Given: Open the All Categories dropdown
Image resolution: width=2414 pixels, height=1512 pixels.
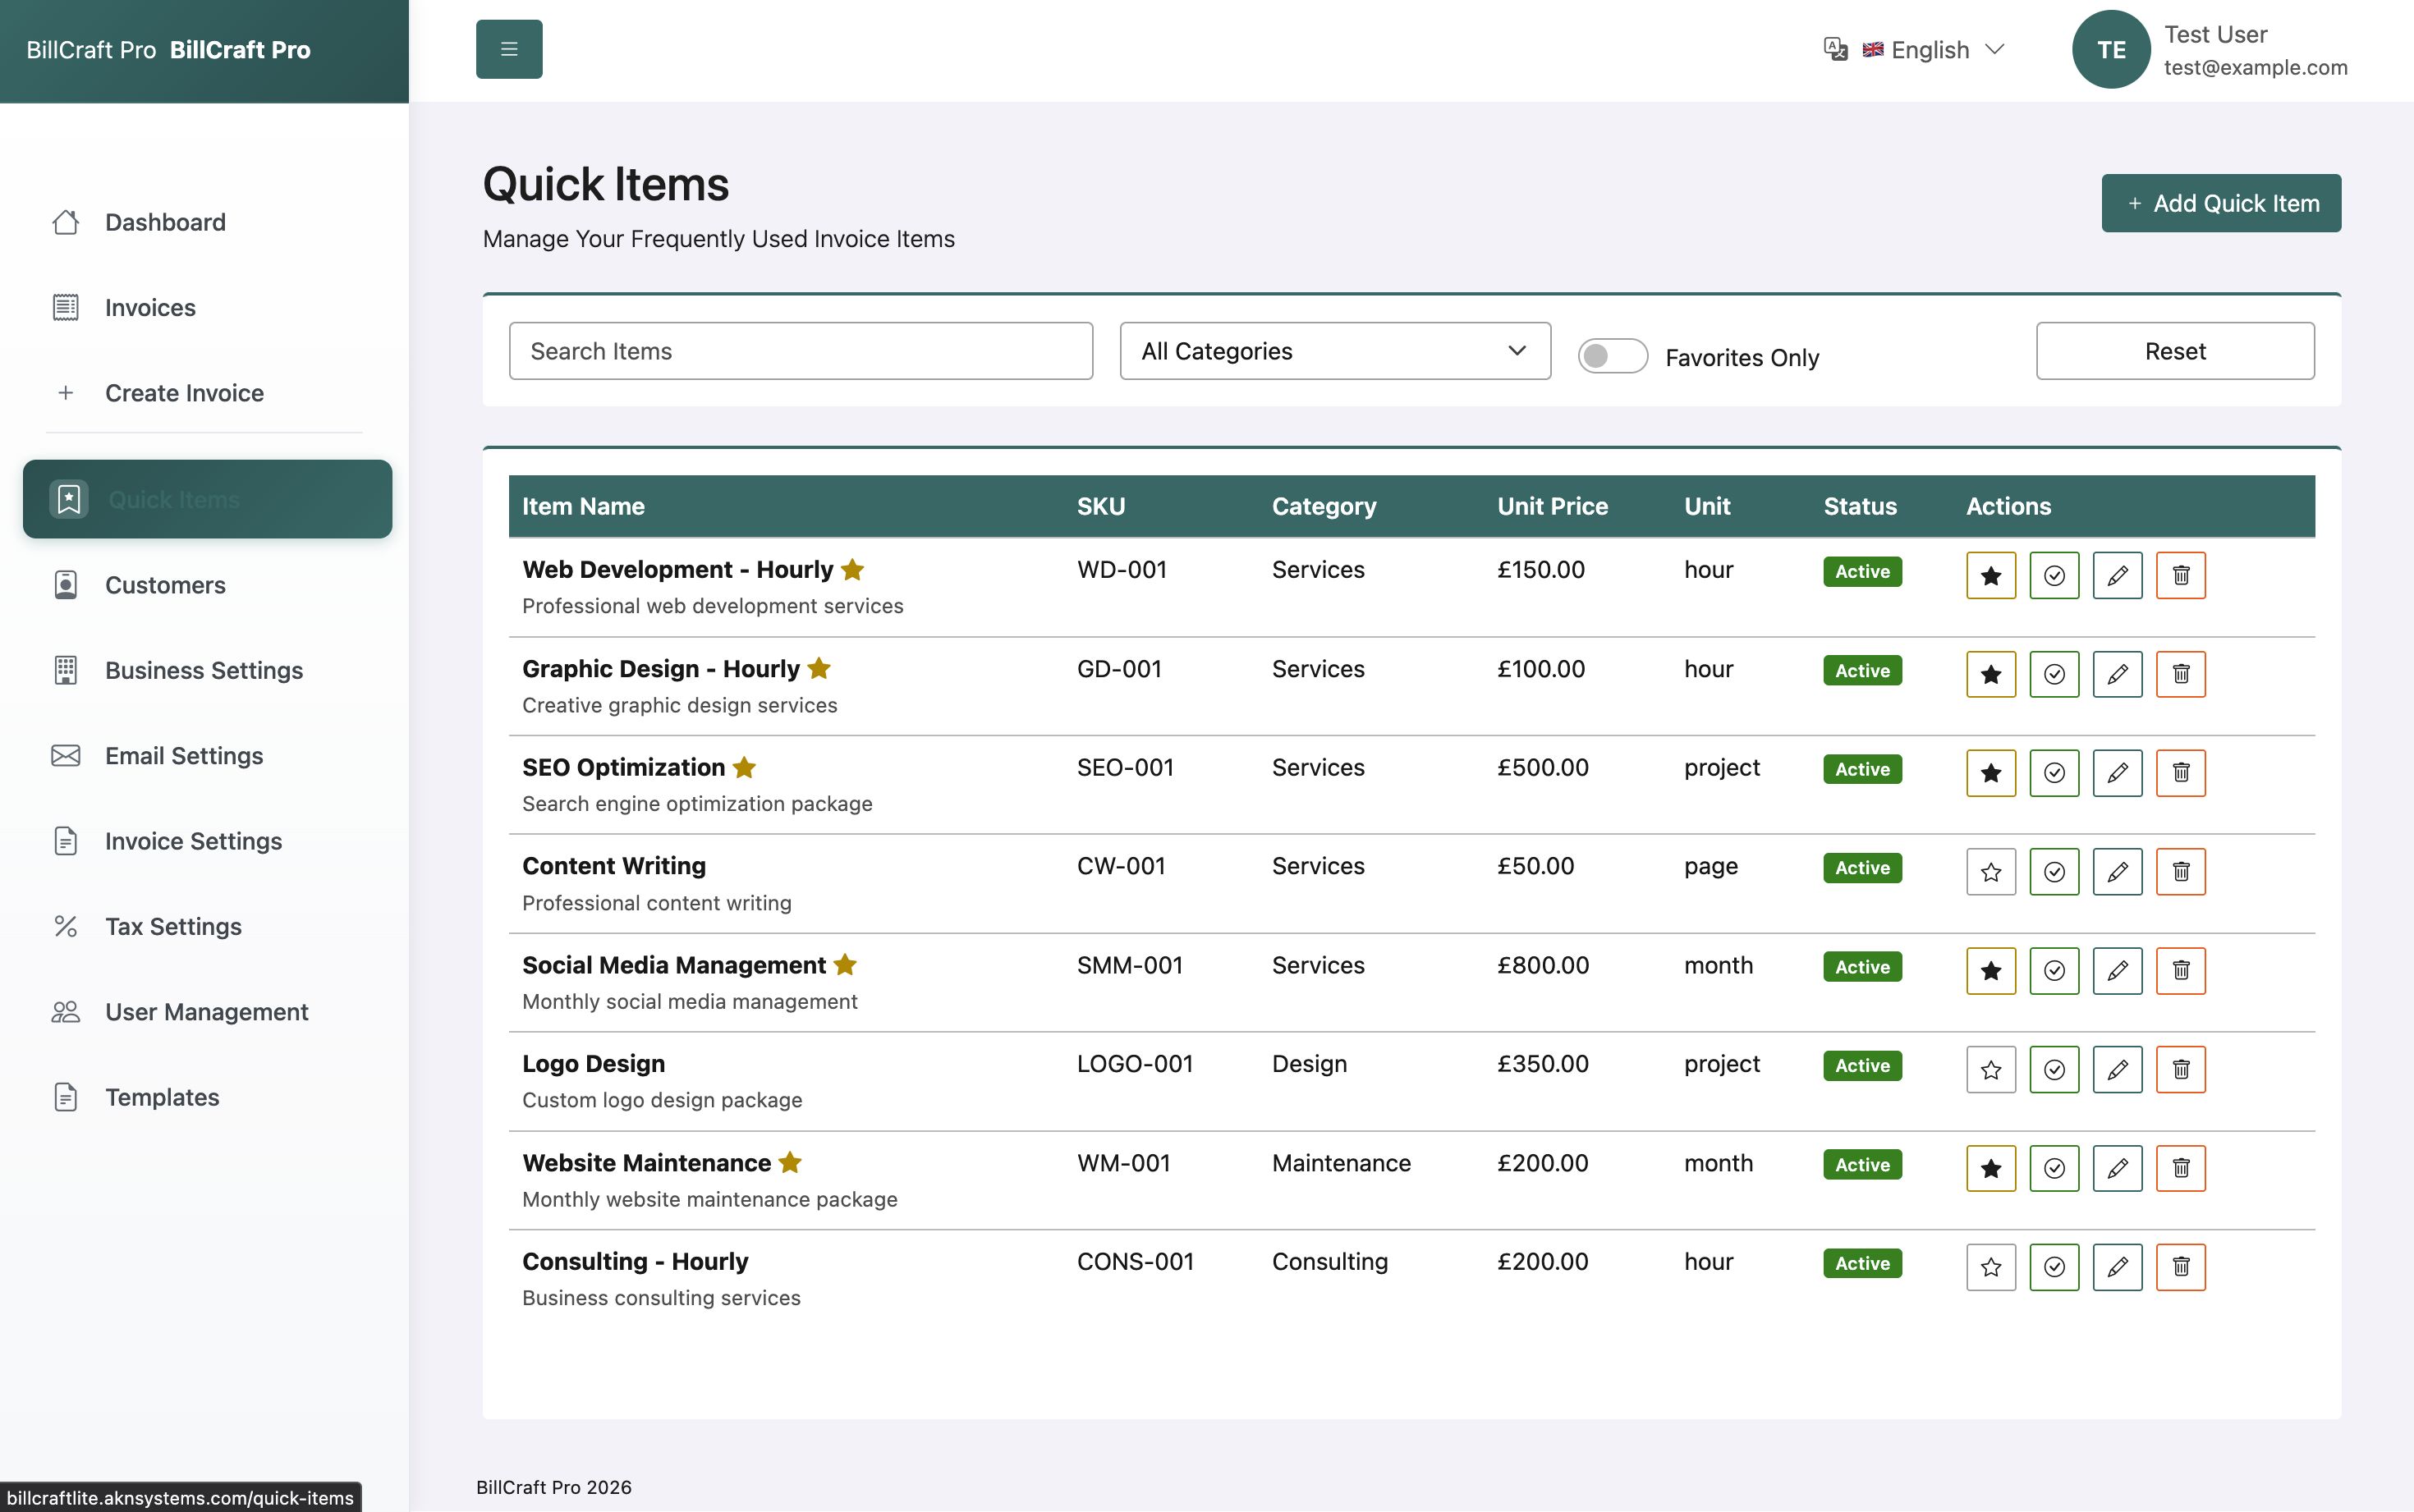Looking at the screenshot, I should pyautogui.click(x=1334, y=351).
